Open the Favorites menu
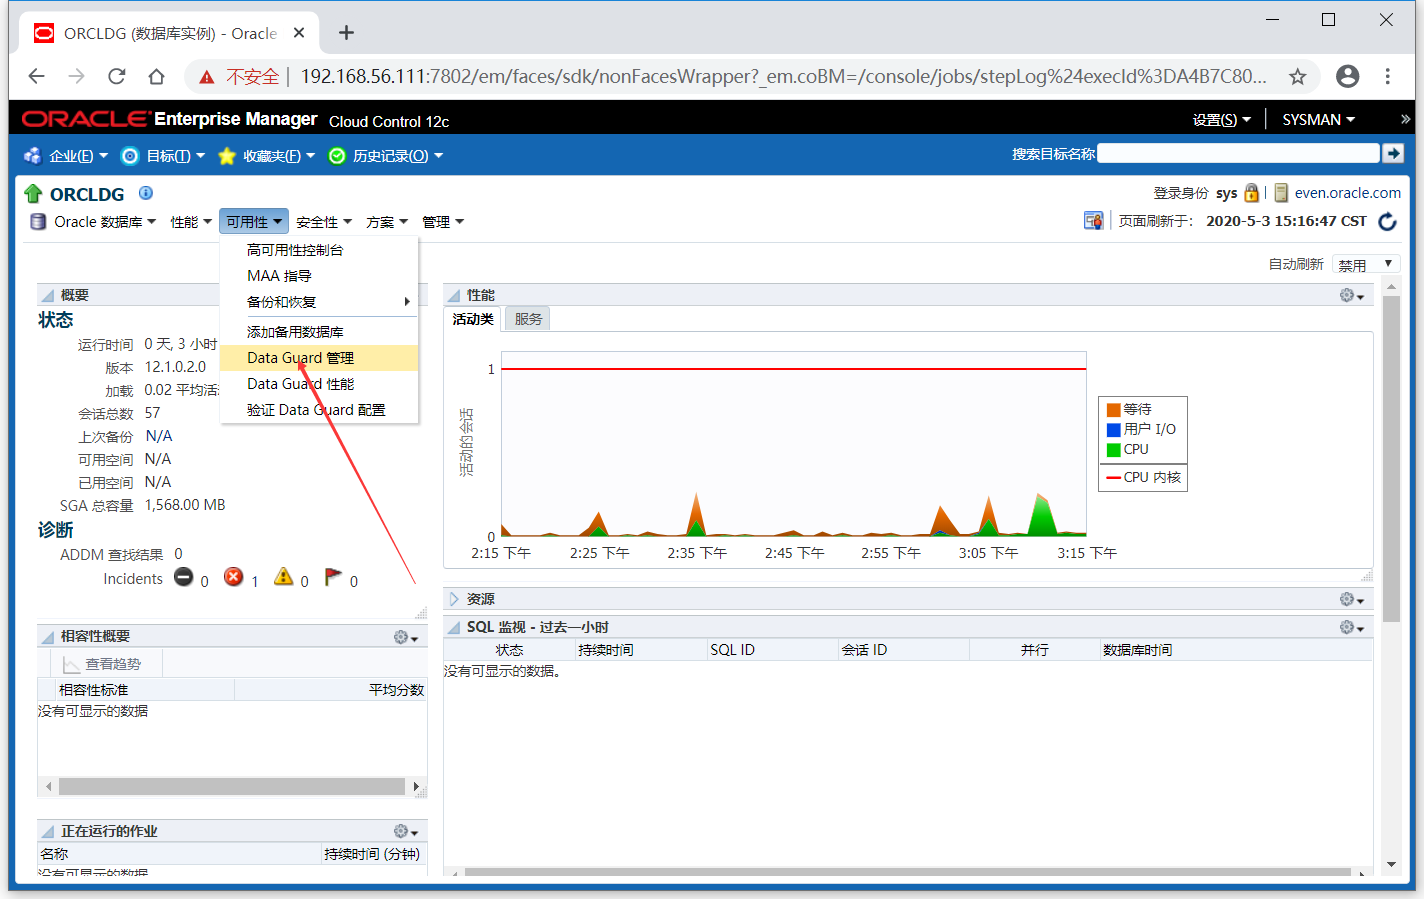 266,156
